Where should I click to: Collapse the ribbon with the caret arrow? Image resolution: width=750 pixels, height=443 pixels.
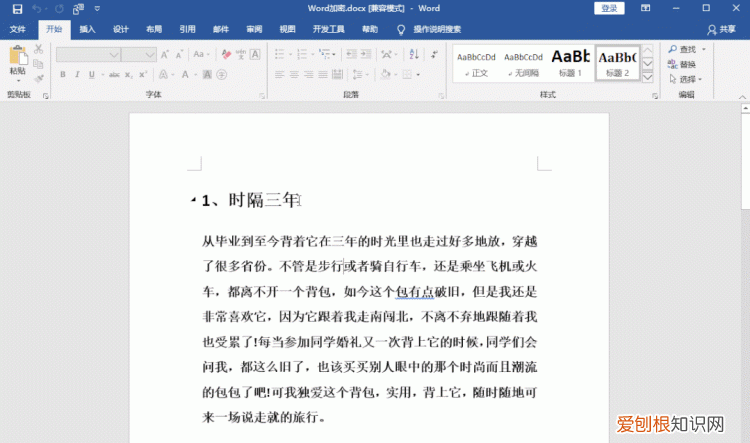[742, 97]
